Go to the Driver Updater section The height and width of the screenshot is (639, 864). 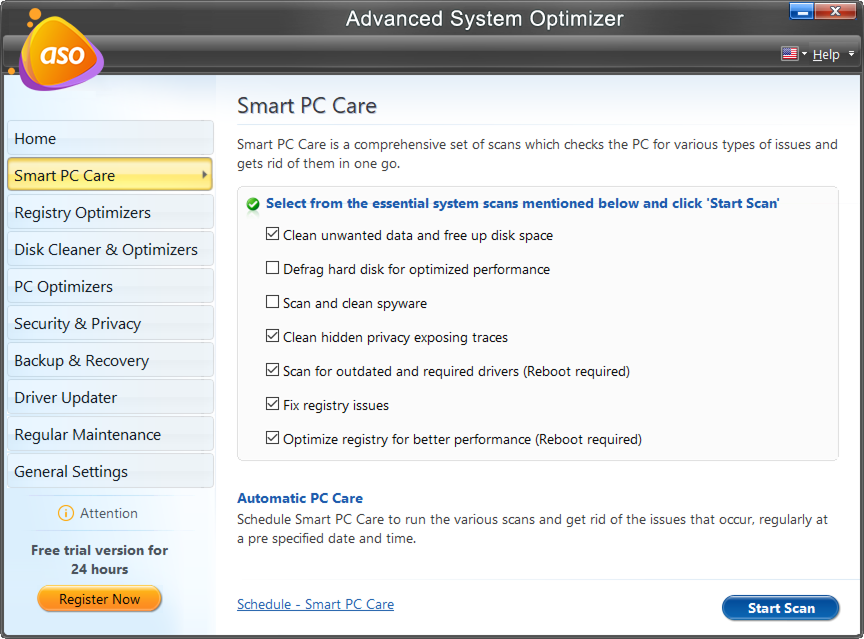coord(110,396)
